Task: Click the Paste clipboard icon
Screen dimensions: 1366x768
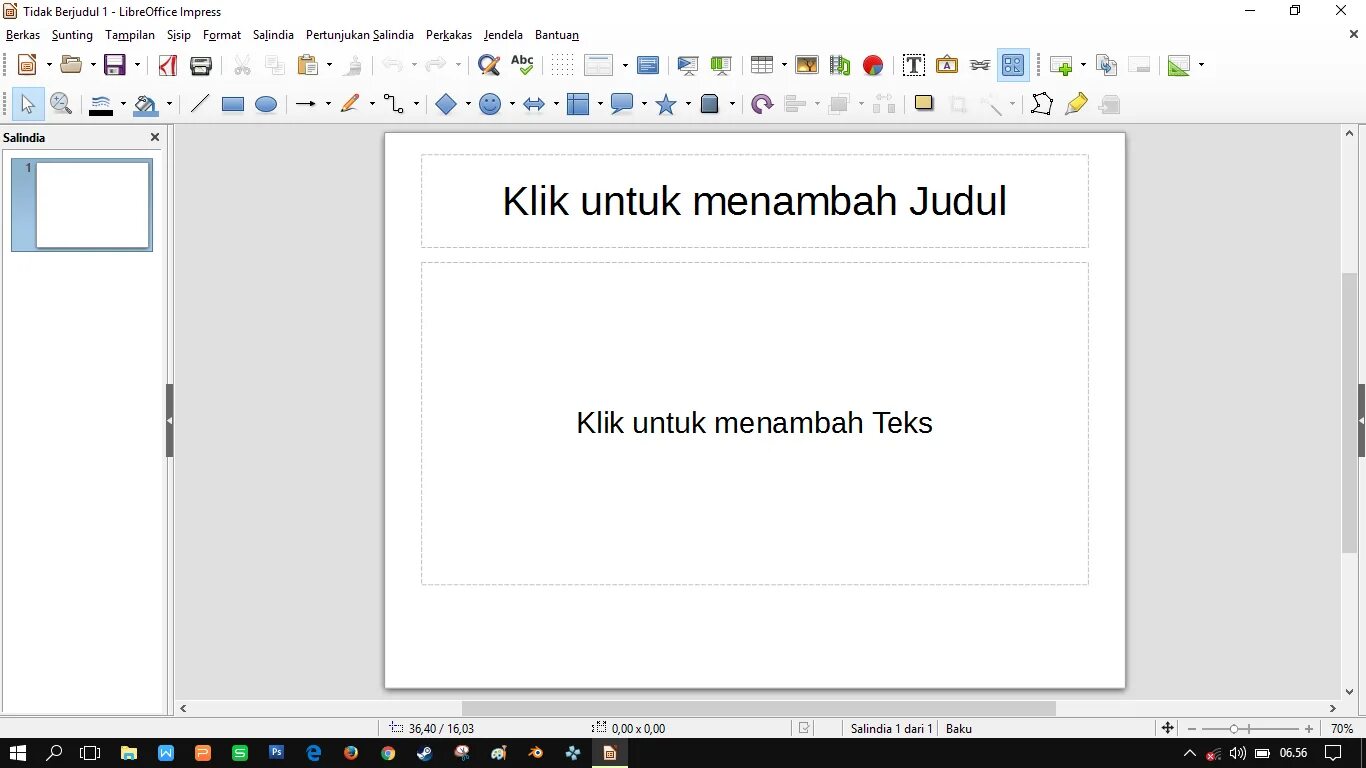Action: 309,65
